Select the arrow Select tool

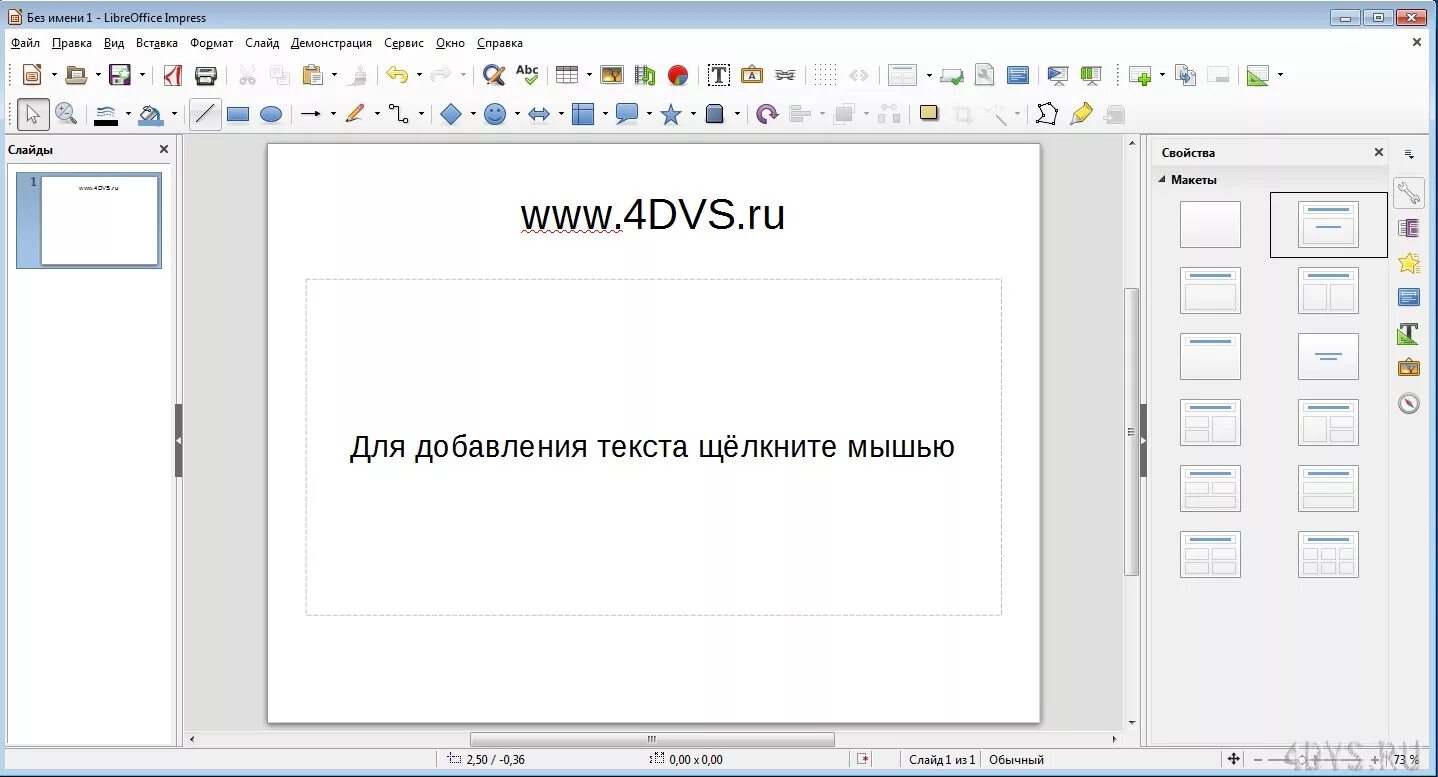[33, 114]
